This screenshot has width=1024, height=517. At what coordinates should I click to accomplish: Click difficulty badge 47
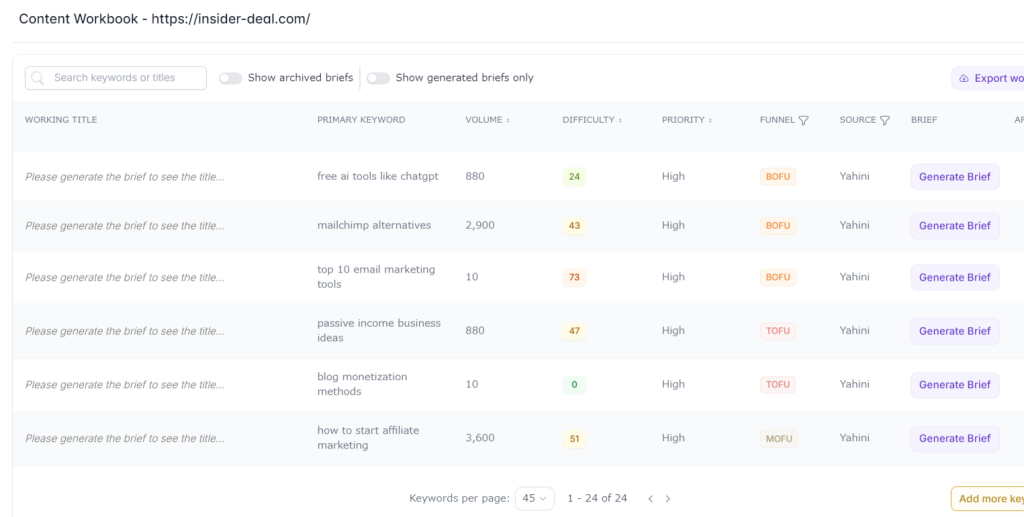[x=574, y=331]
